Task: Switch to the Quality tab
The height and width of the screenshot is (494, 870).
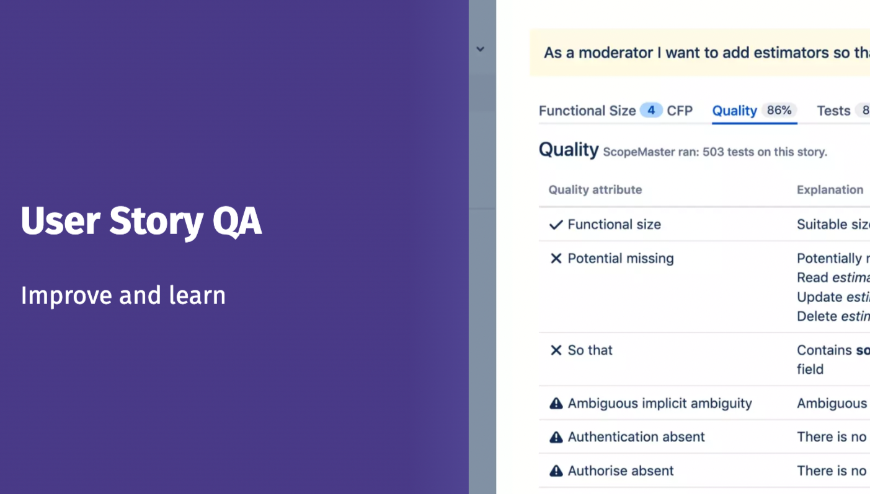Action: click(x=734, y=111)
